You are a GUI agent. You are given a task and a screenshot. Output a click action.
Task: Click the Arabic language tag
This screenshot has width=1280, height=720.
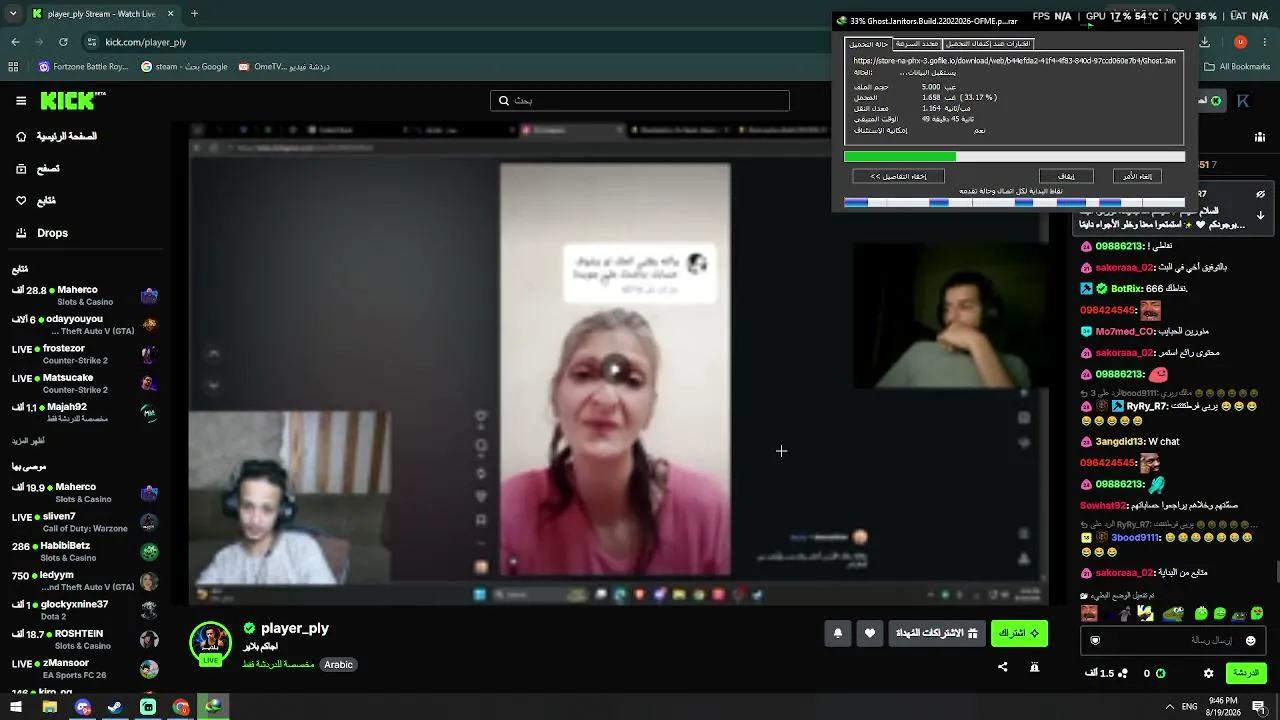pyautogui.click(x=338, y=665)
